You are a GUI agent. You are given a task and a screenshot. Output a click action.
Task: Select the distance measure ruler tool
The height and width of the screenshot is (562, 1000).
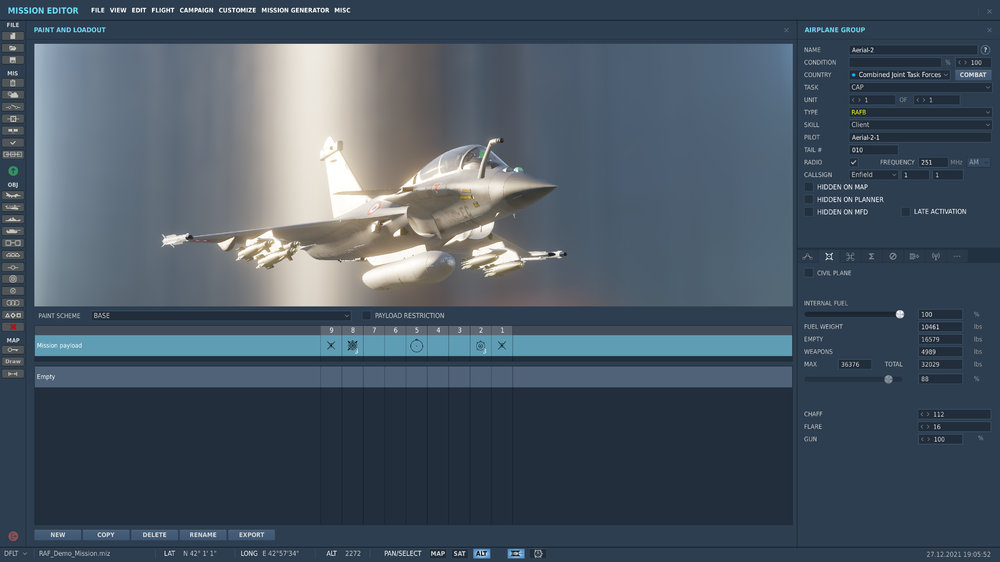[x=13, y=374]
